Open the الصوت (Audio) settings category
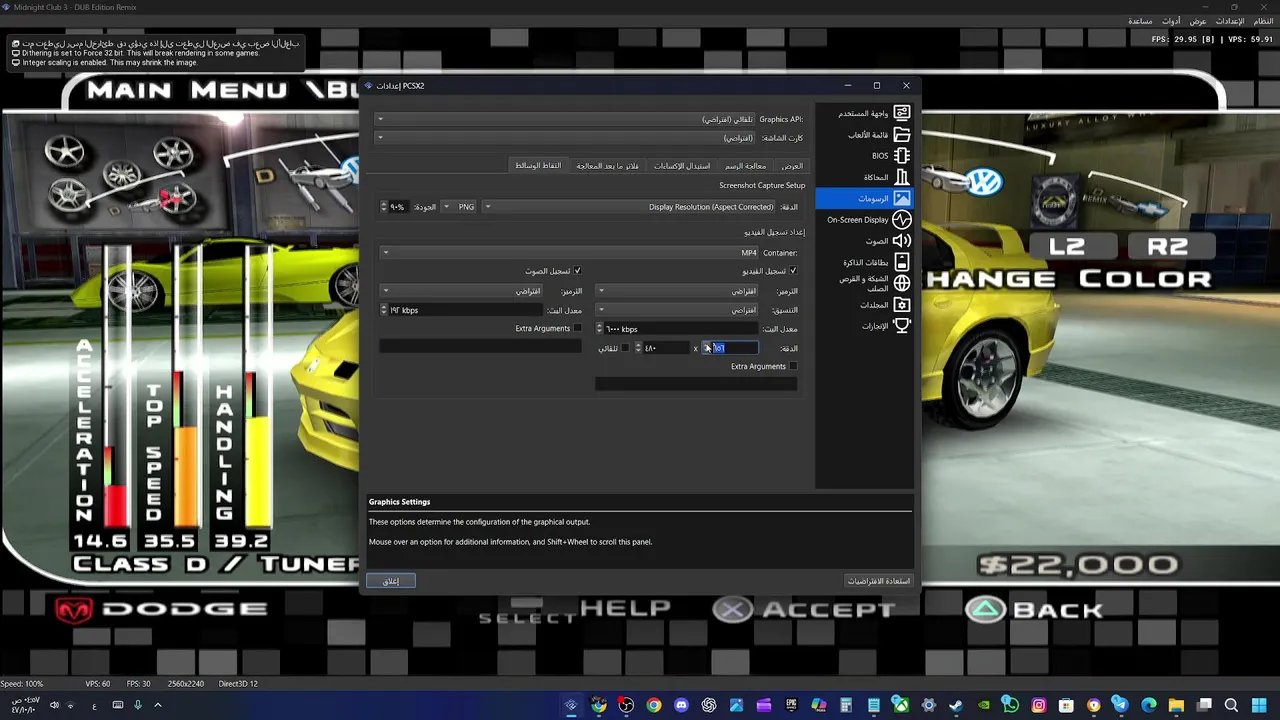Image resolution: width=1280 pixels, height=720 pixels. [x=866, y=241]
